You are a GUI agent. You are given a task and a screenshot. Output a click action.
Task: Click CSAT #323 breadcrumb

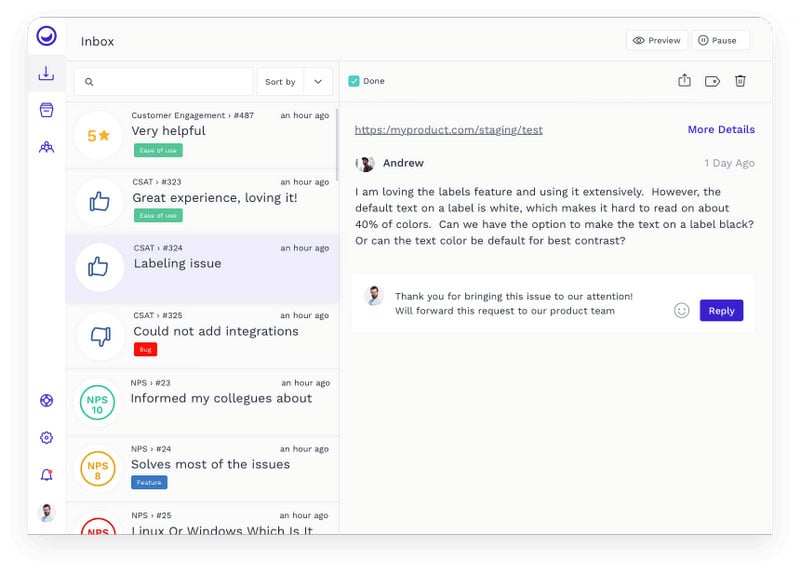coord(157,182)
